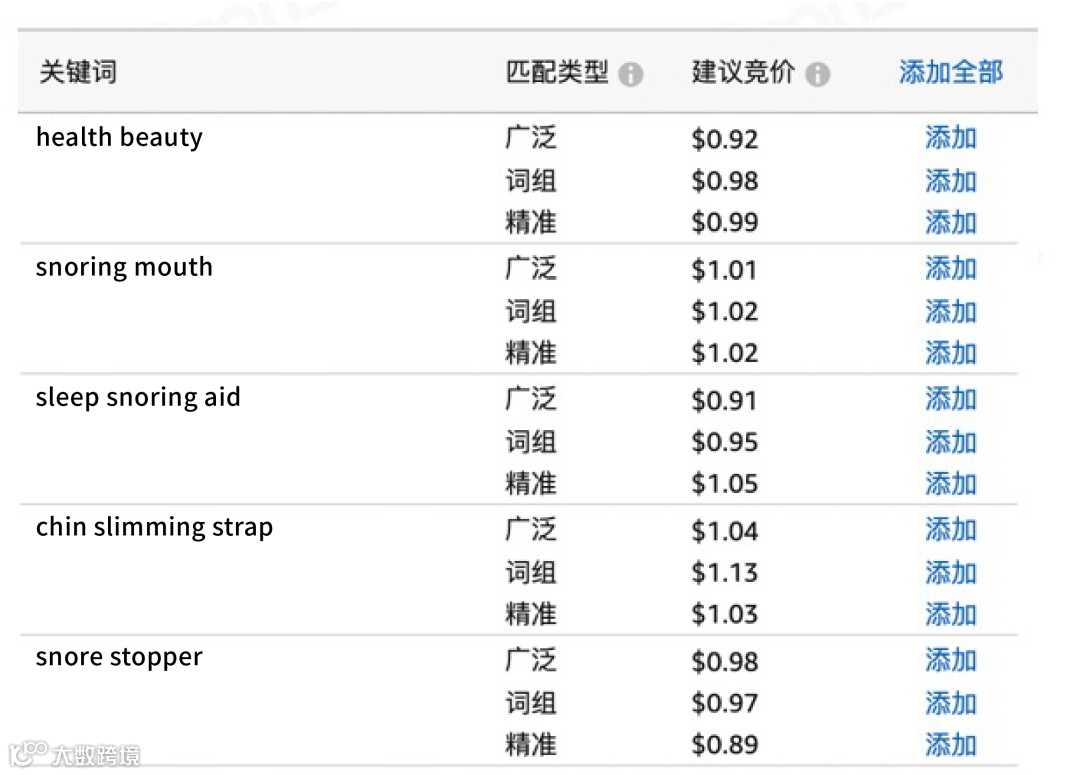Click 添加全部 link in header

(x=951, y=72)
